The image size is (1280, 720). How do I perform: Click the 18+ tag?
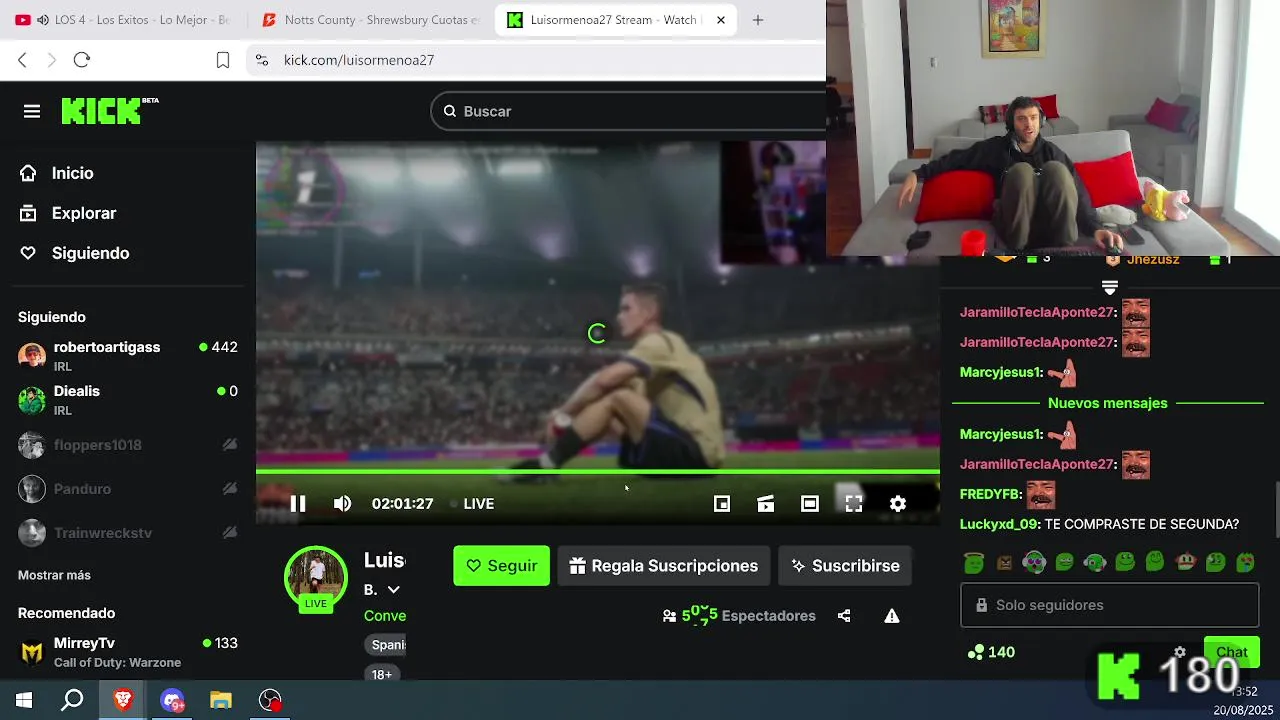(382, 675)
